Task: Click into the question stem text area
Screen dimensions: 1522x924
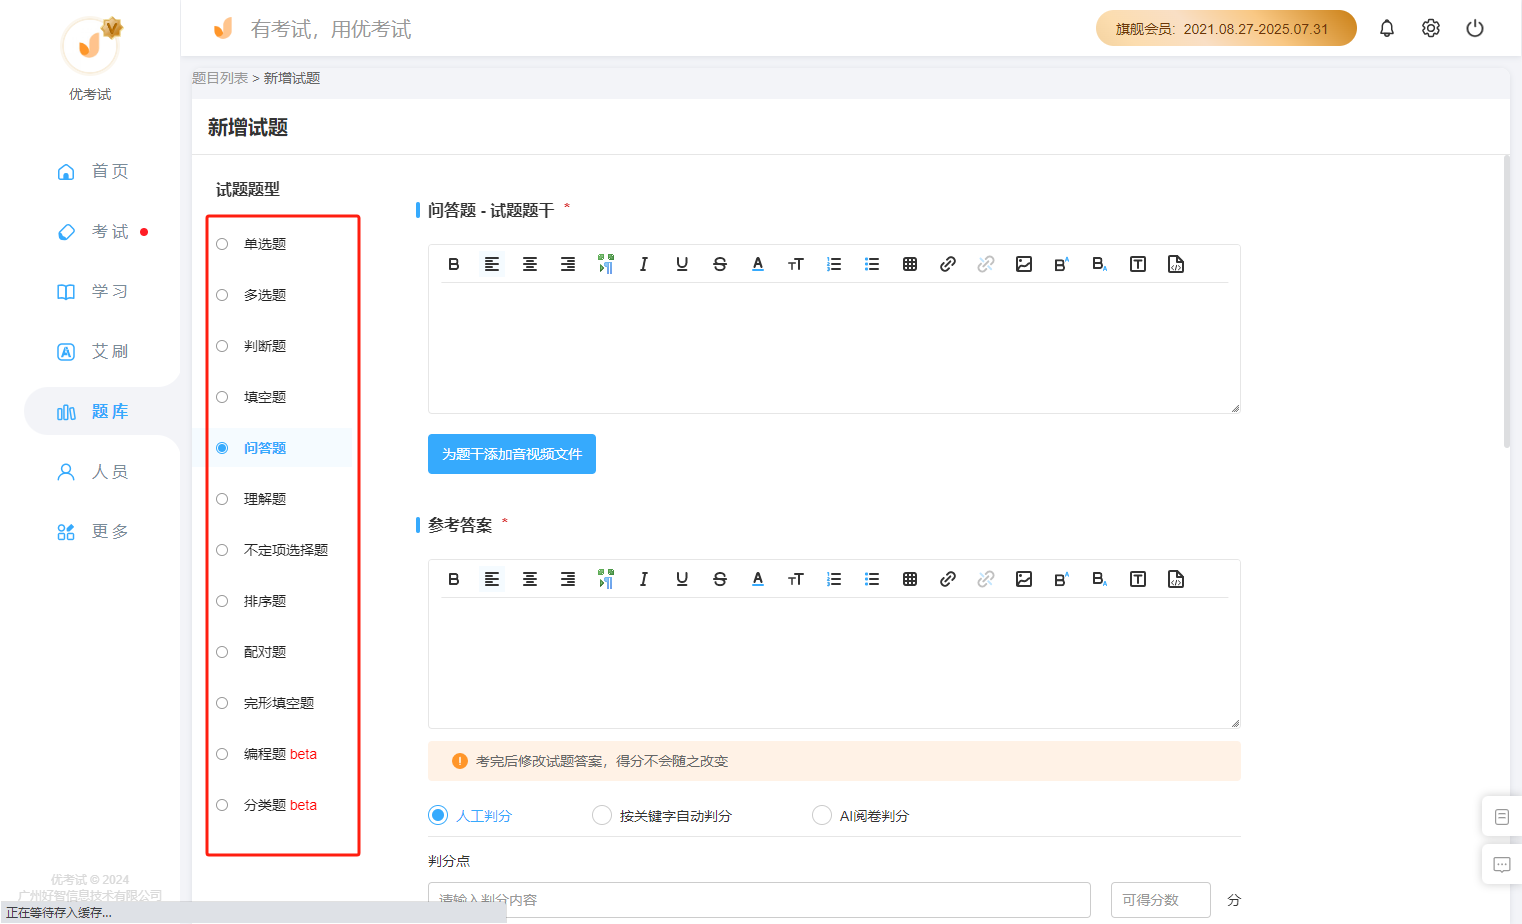Action: (834, 347)
